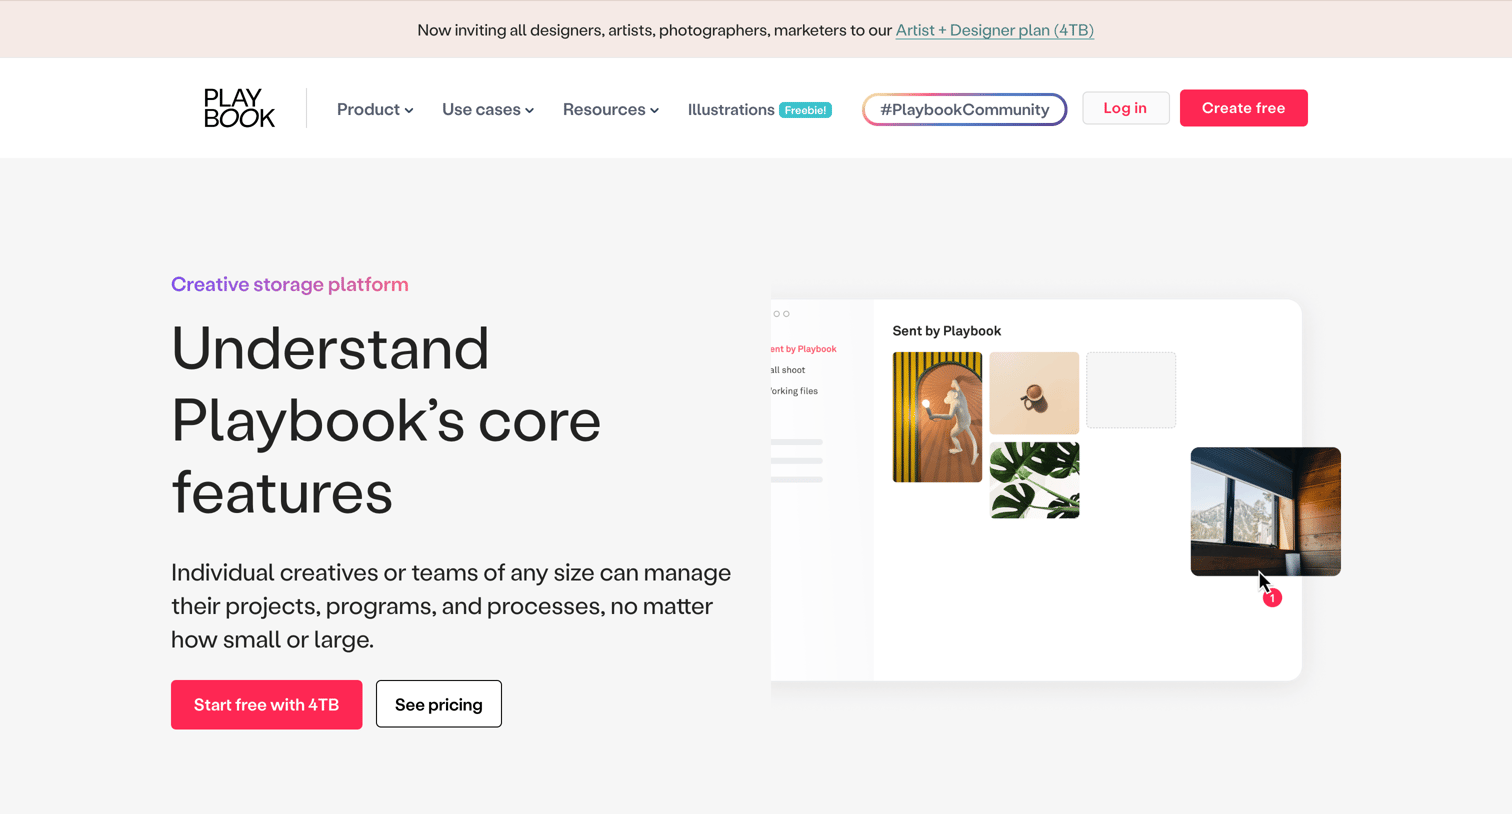1512x814 pixels.
Task: Select the monkey statue thumbnail
Action: pos(937,417)
